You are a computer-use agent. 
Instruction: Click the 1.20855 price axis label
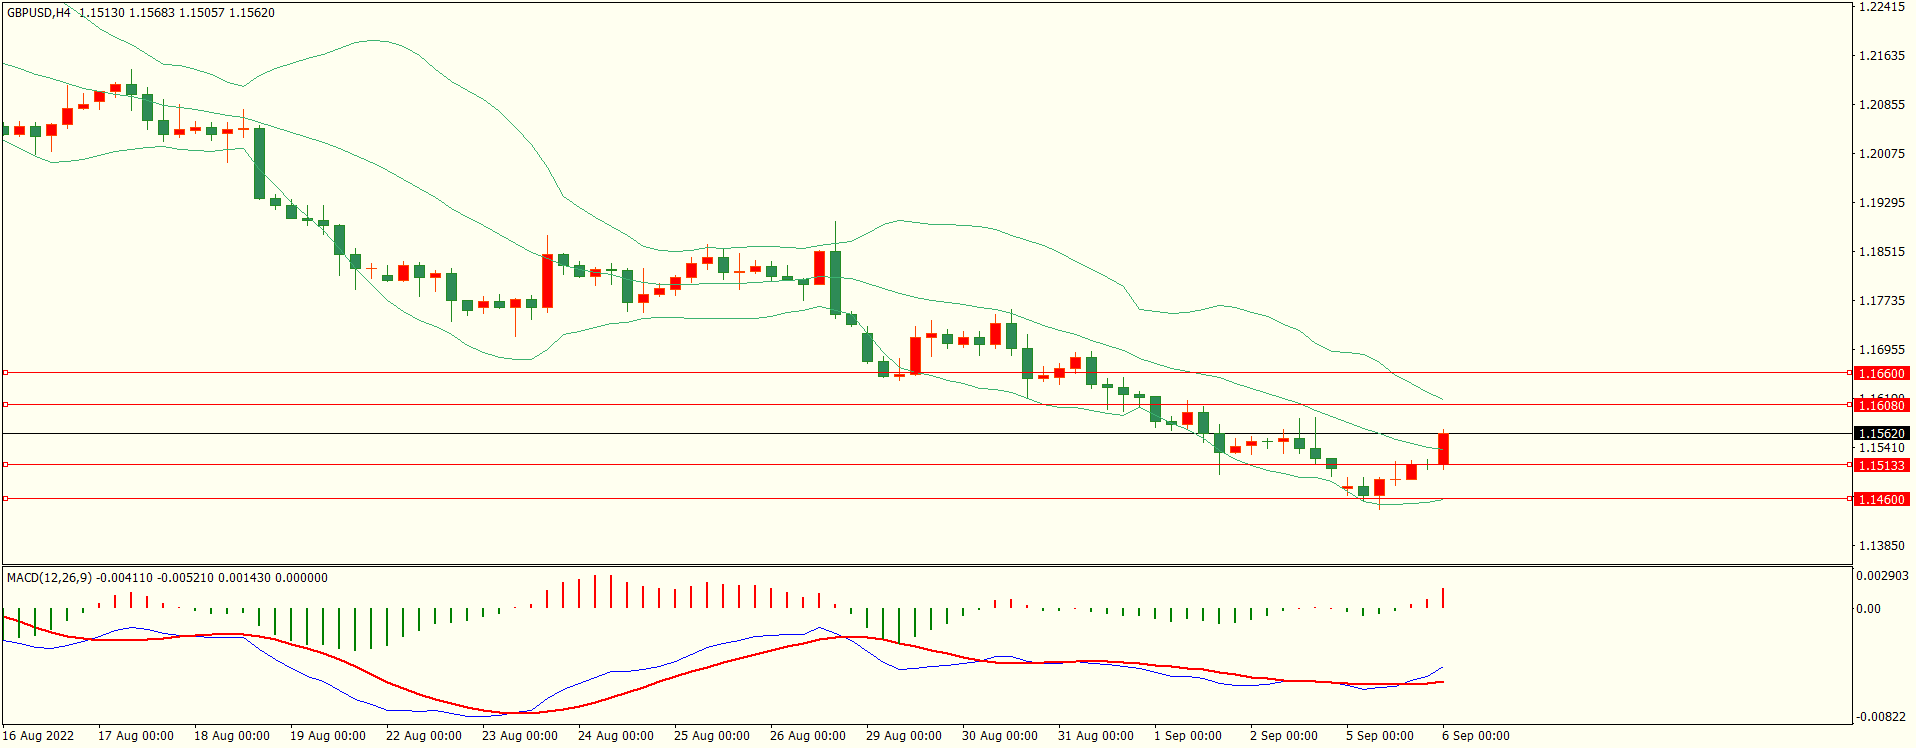1881,105
